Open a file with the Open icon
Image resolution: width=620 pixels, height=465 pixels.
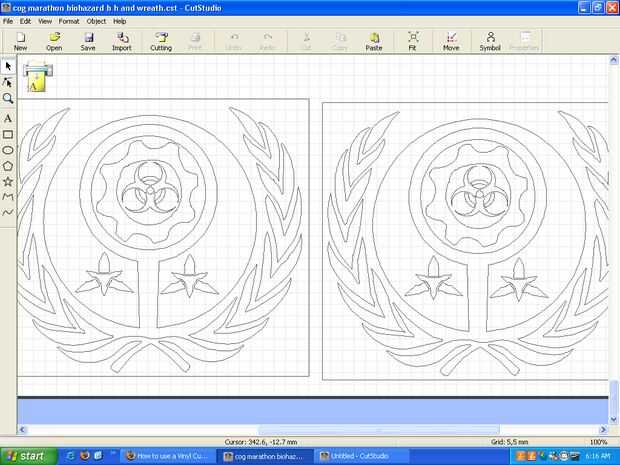tap(54, 42)
